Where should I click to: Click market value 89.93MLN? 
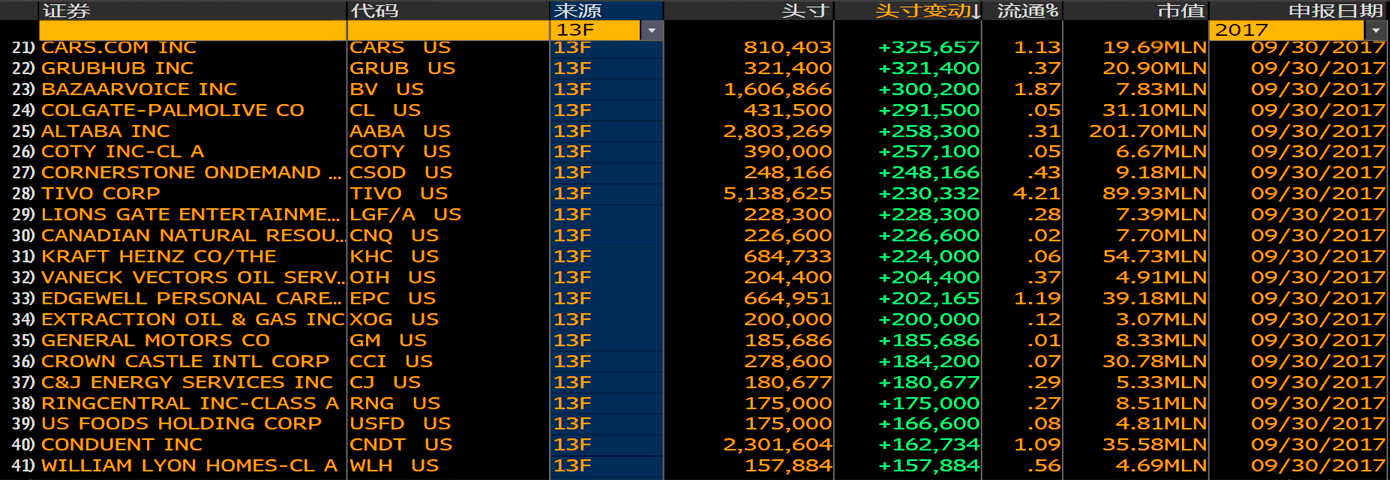[x=1155, y=193]
